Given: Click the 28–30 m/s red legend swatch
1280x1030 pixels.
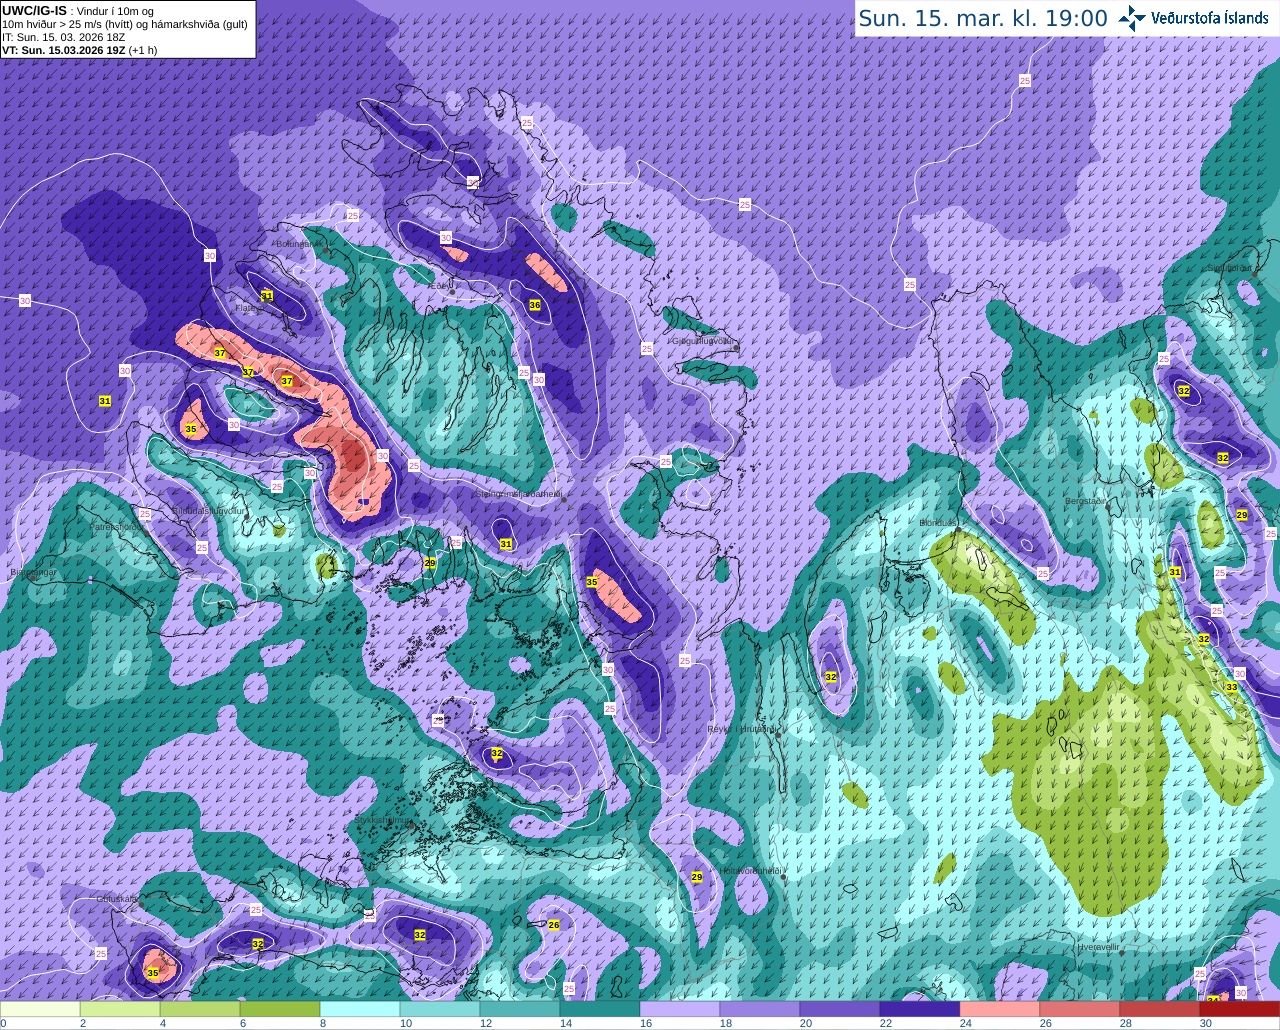Looking at the screenshot, I should pyautogui.click(x=1160, y=1009).
